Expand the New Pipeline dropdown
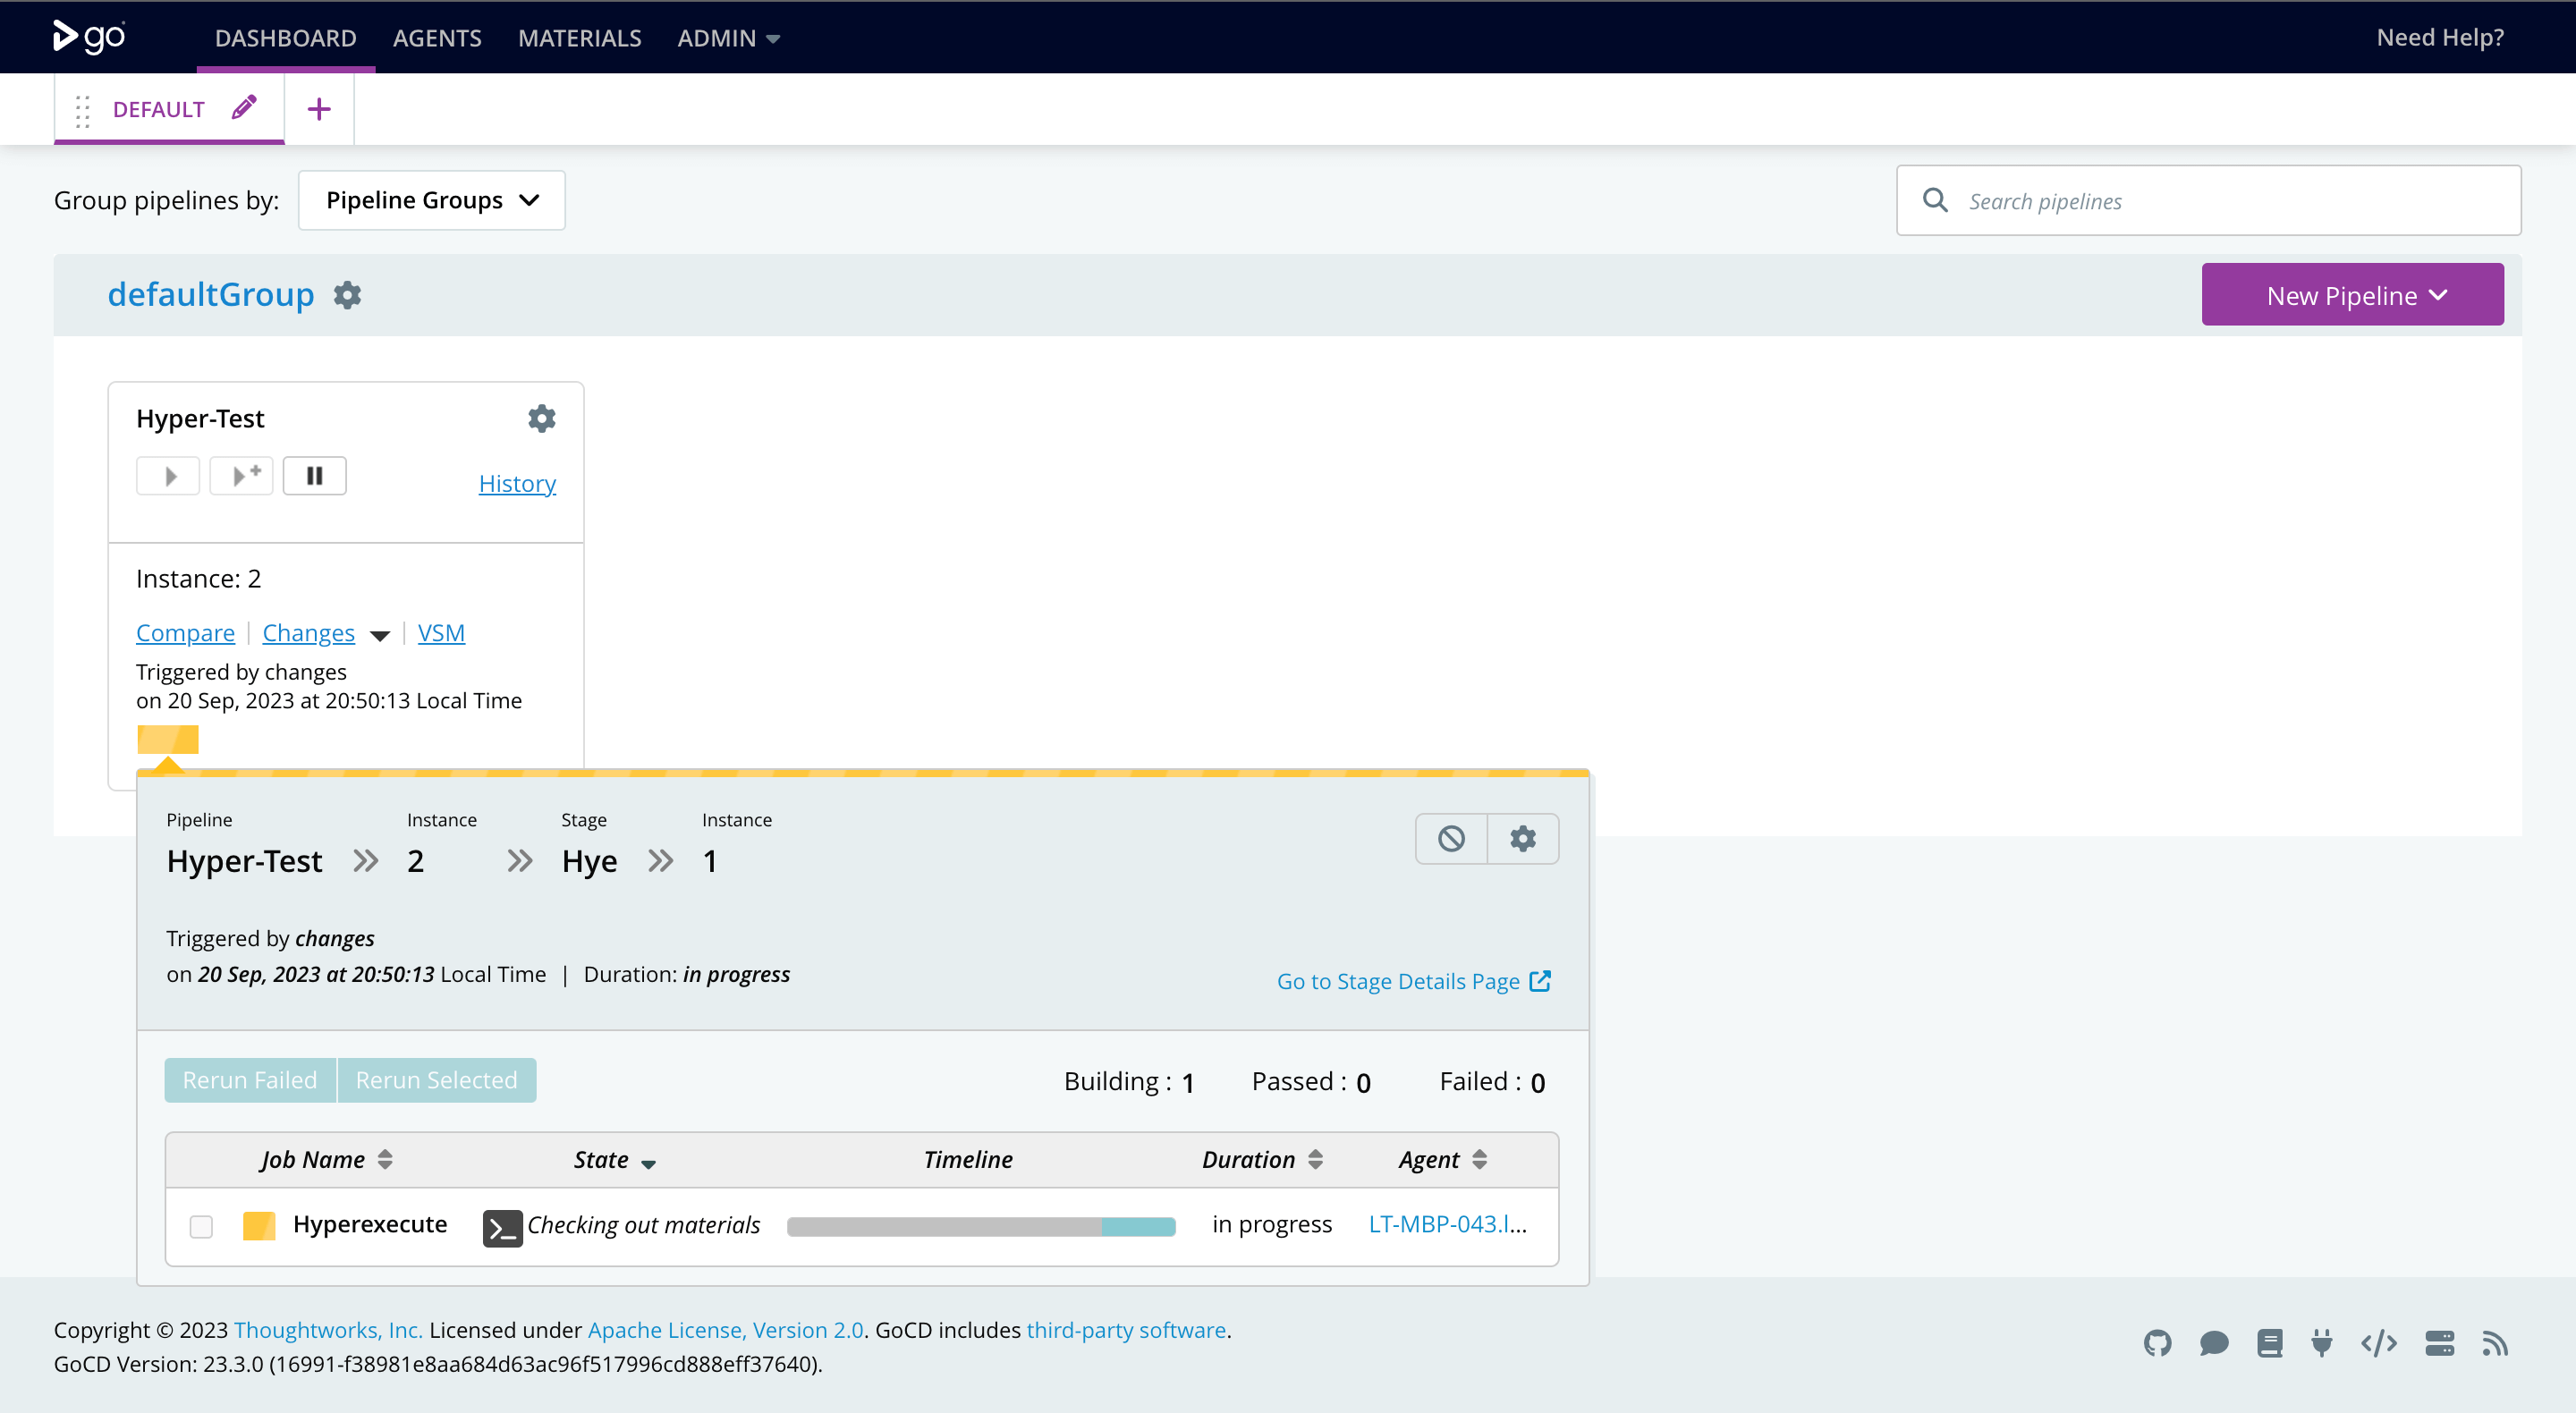This screenshot has width=2576, height=1413. [x=2352, y=295]
